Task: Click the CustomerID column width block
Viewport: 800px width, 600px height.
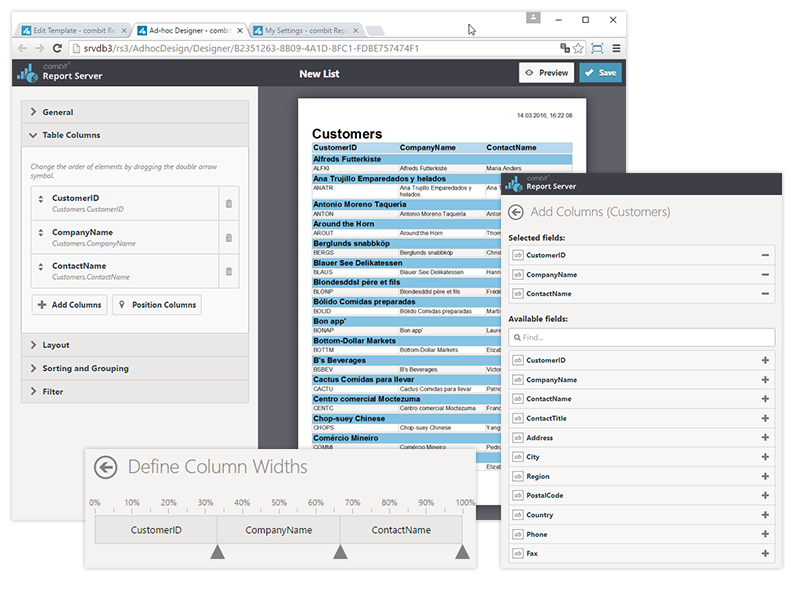Action: [156, 530]
